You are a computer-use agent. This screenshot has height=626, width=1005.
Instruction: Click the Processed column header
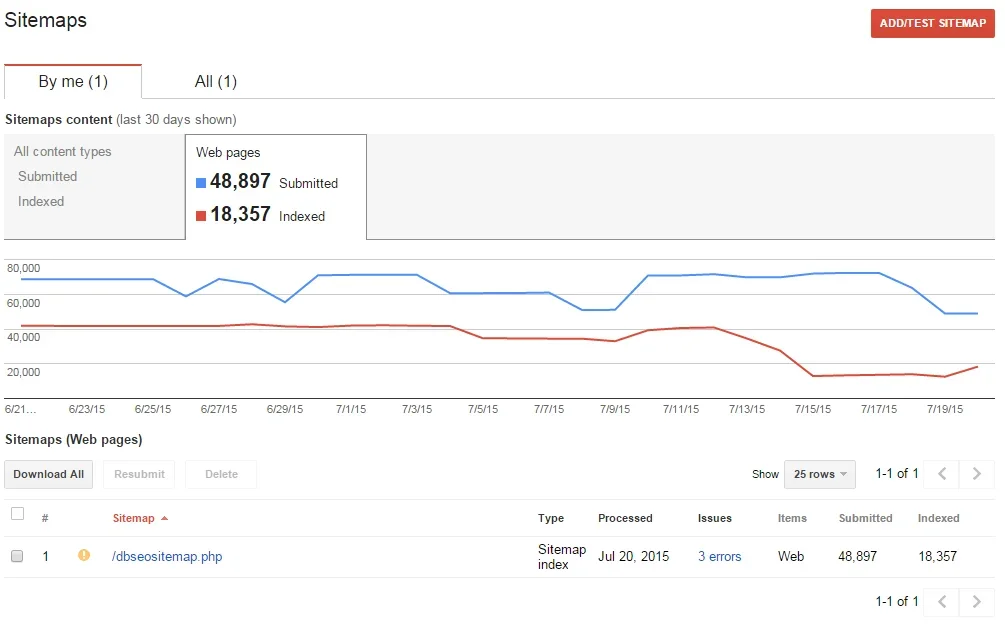[x=625, y=518]
